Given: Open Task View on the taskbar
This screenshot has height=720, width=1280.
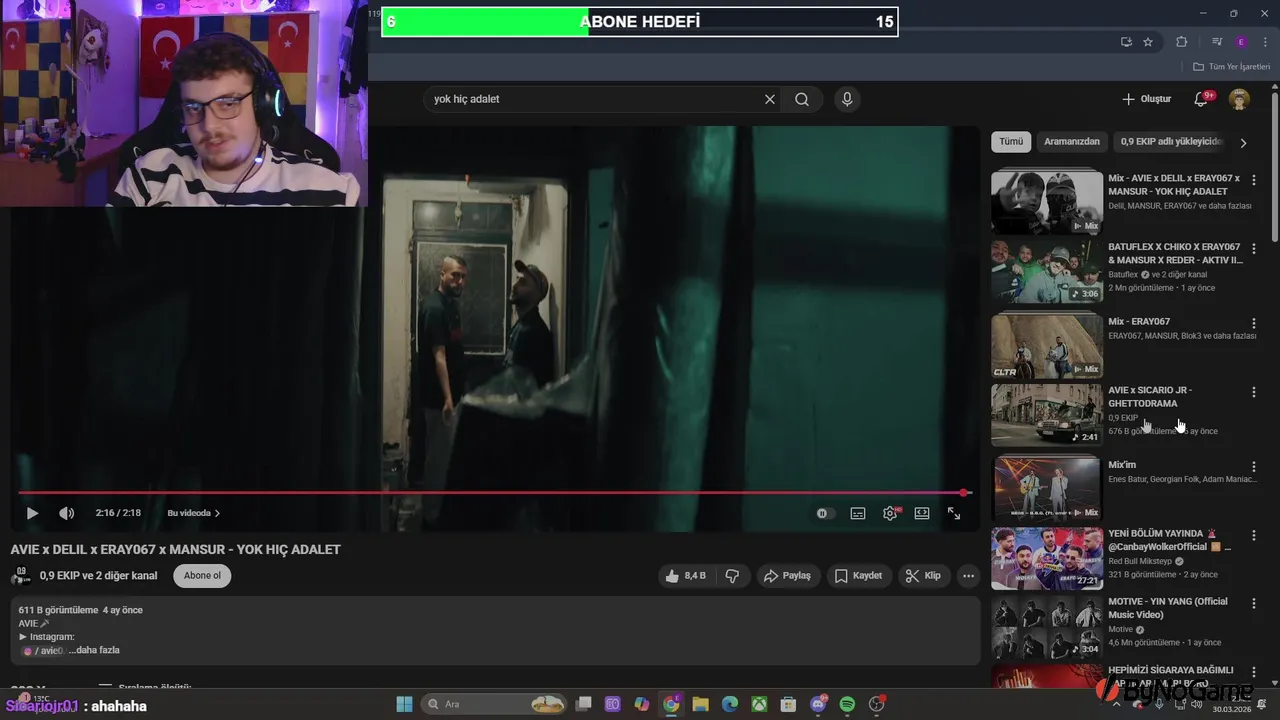Looking at the screenshot, I should click(x=584, y=705).
